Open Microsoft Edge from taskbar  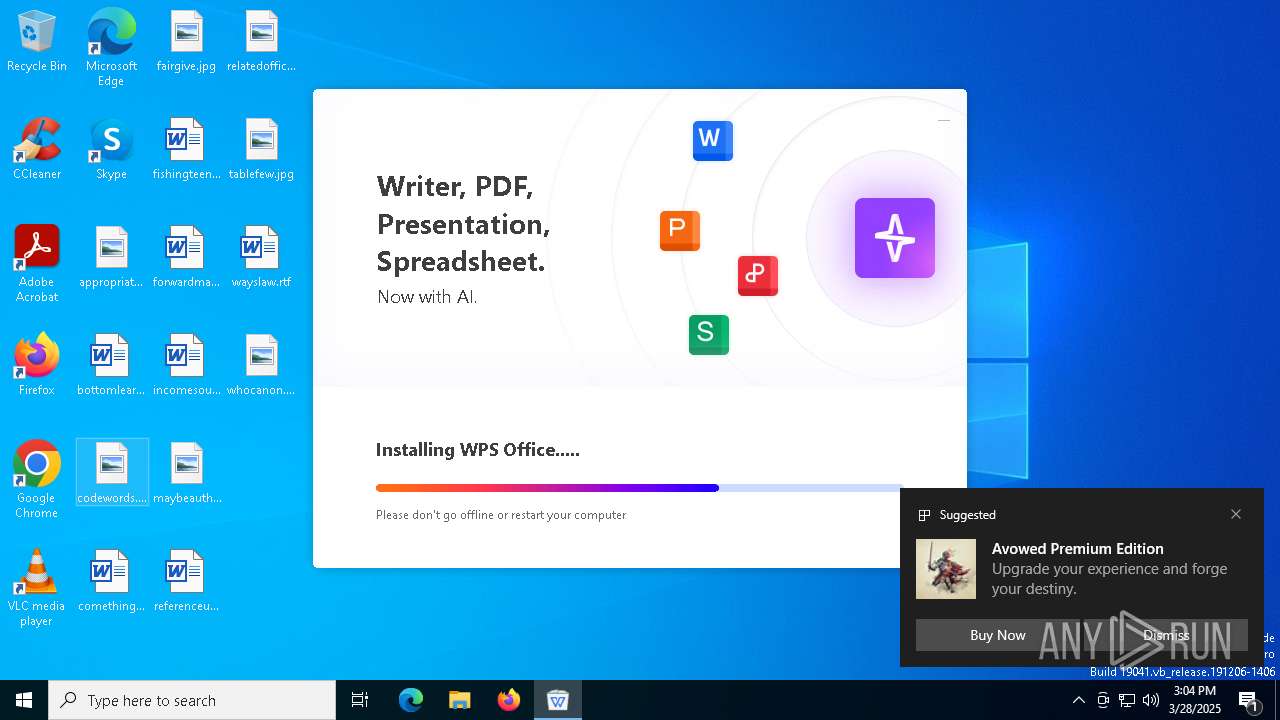coord(411,700)
